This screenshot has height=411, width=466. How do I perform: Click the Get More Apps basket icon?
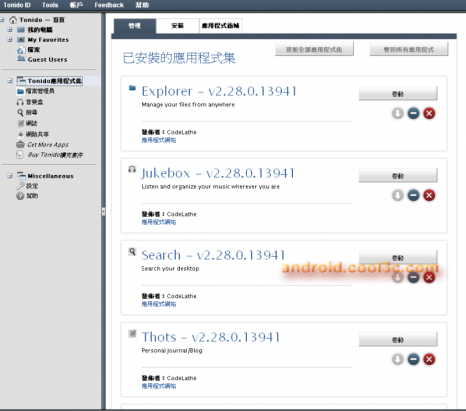click(x=20, y=145)
